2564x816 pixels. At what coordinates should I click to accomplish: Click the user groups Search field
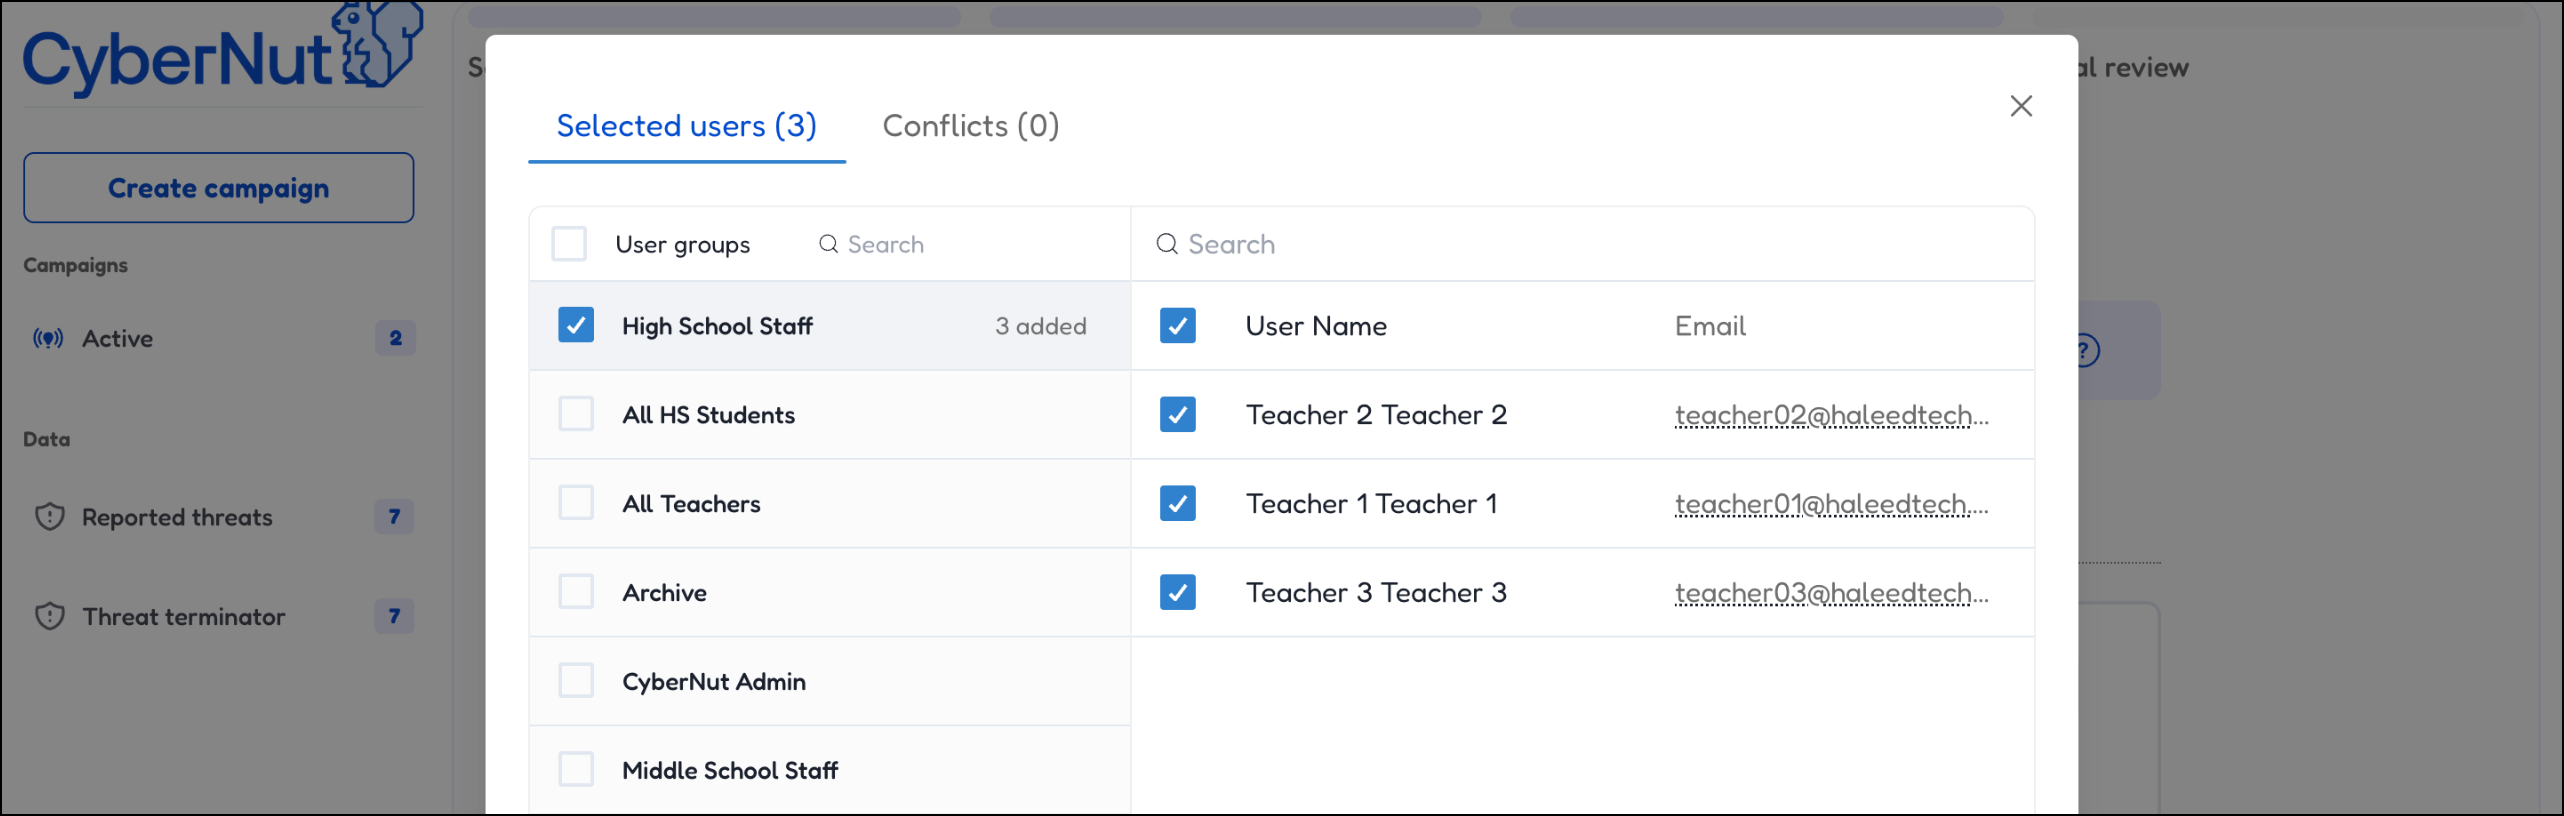tap(960, 245)
